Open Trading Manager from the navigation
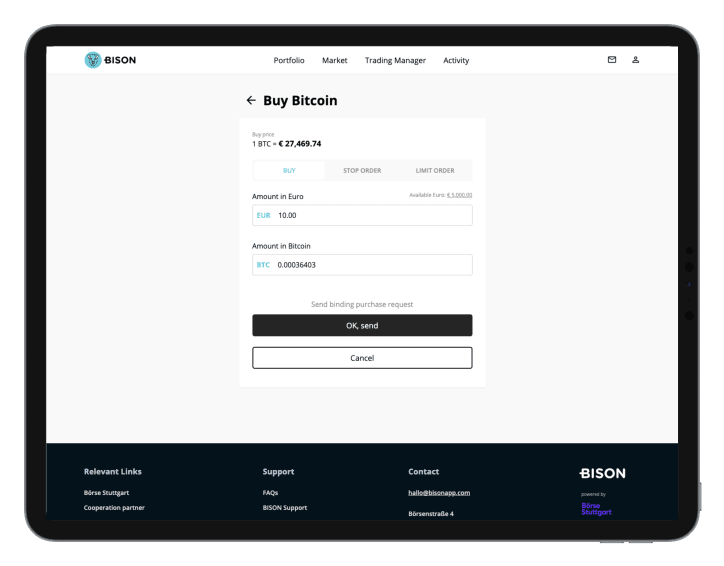This screenshot has width=724, height=566. click(x=395, y=61)
